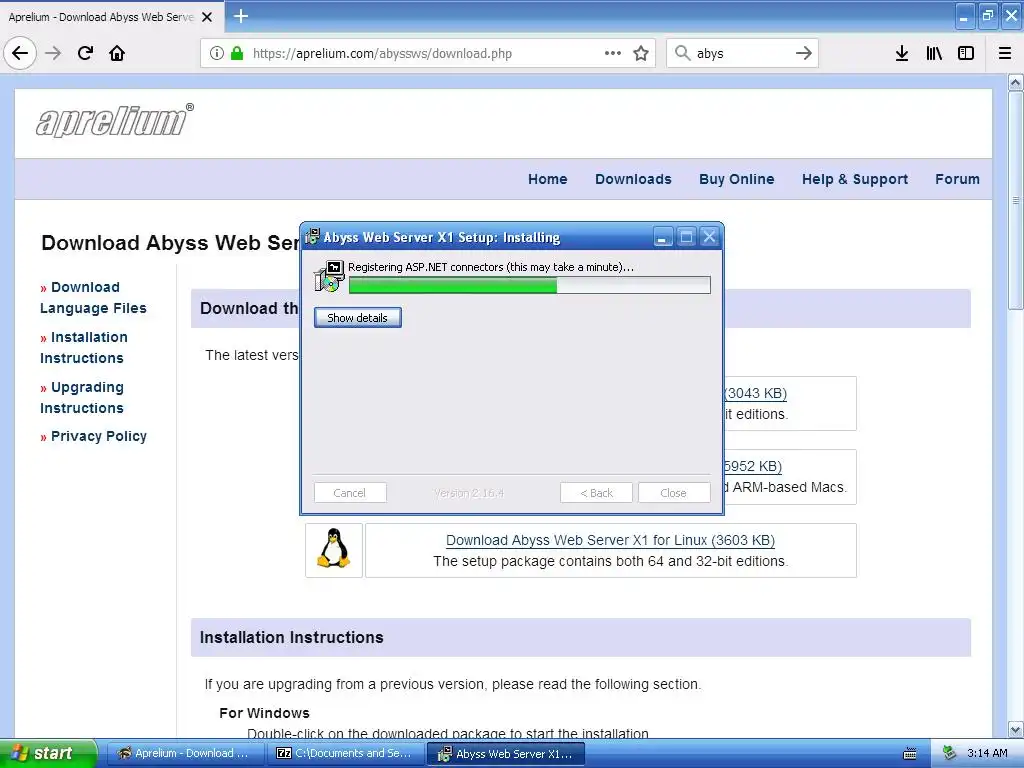
Task: Click the installation progress bar
Action: (x=530, y=285)
